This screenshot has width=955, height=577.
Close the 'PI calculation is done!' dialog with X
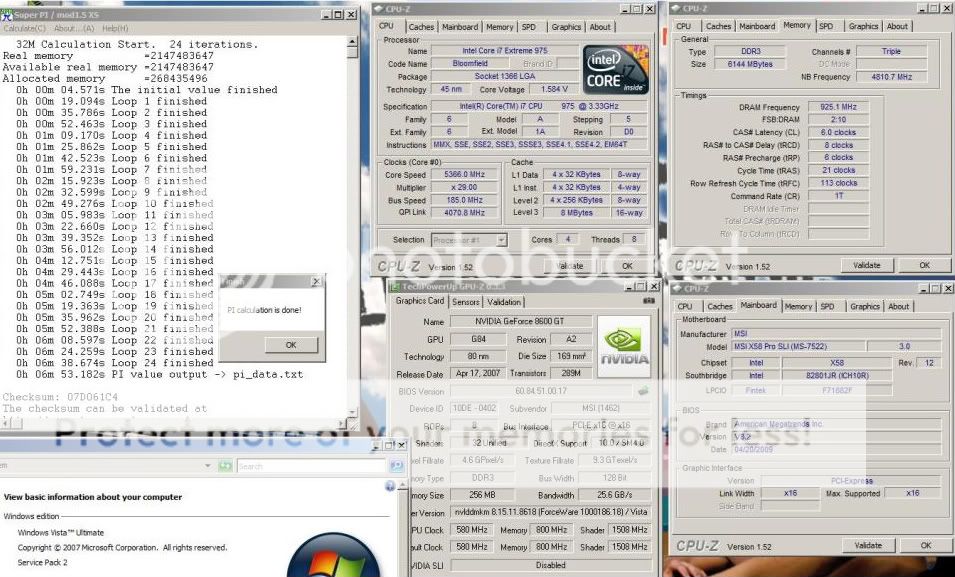[316, 281]
